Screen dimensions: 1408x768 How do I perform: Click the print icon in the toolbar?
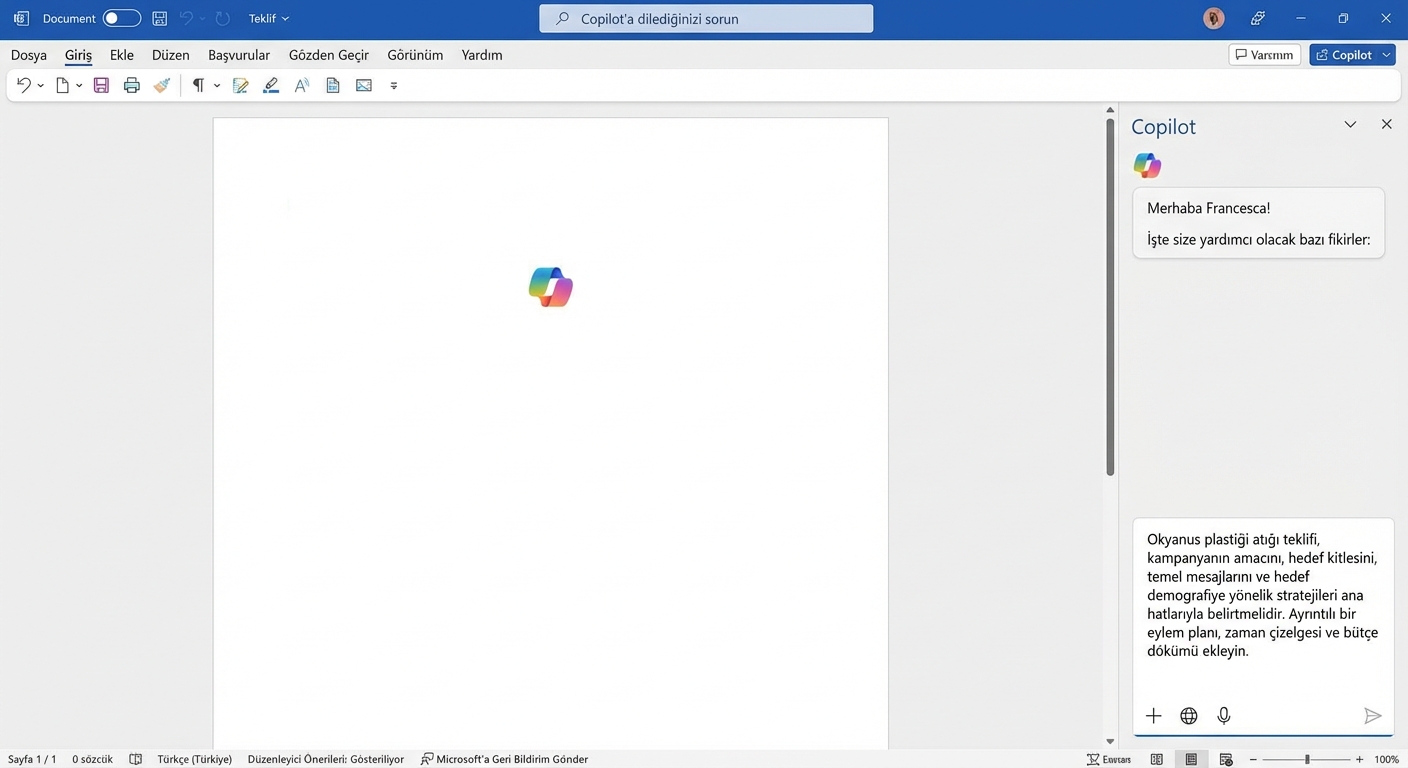click(131, 86)
